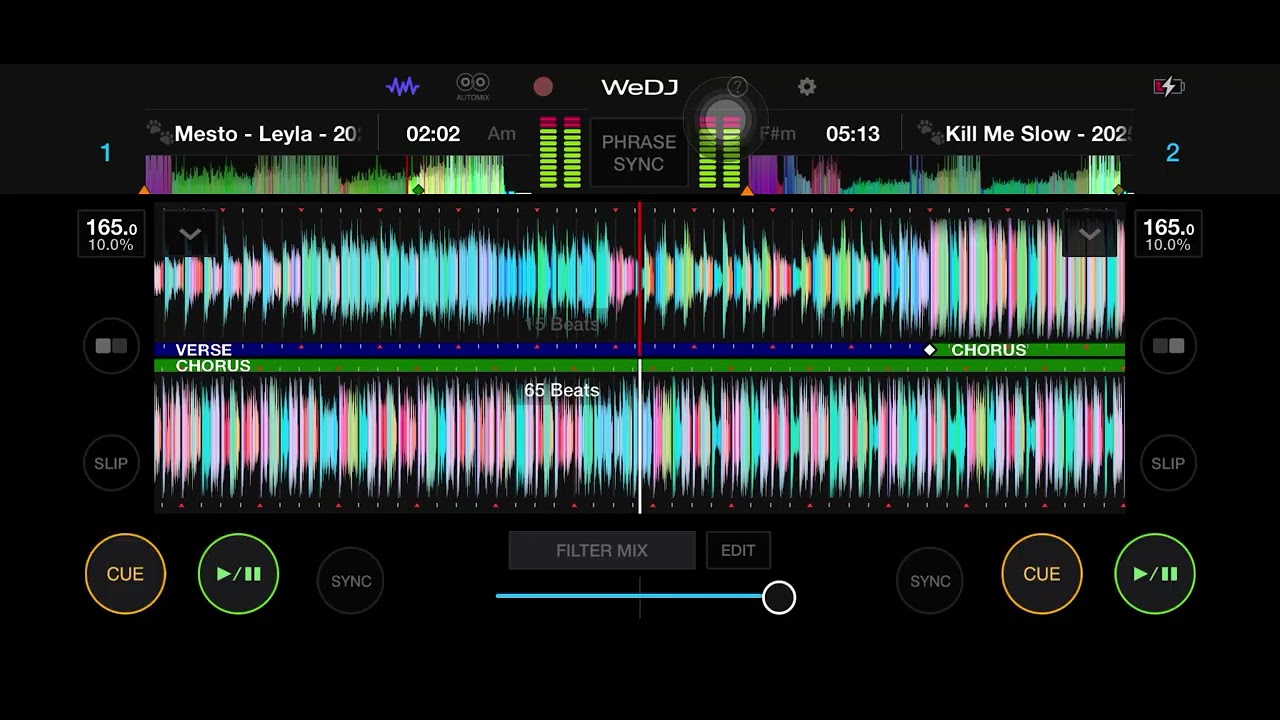Open the waveform view icon

[x=403, y=87]
